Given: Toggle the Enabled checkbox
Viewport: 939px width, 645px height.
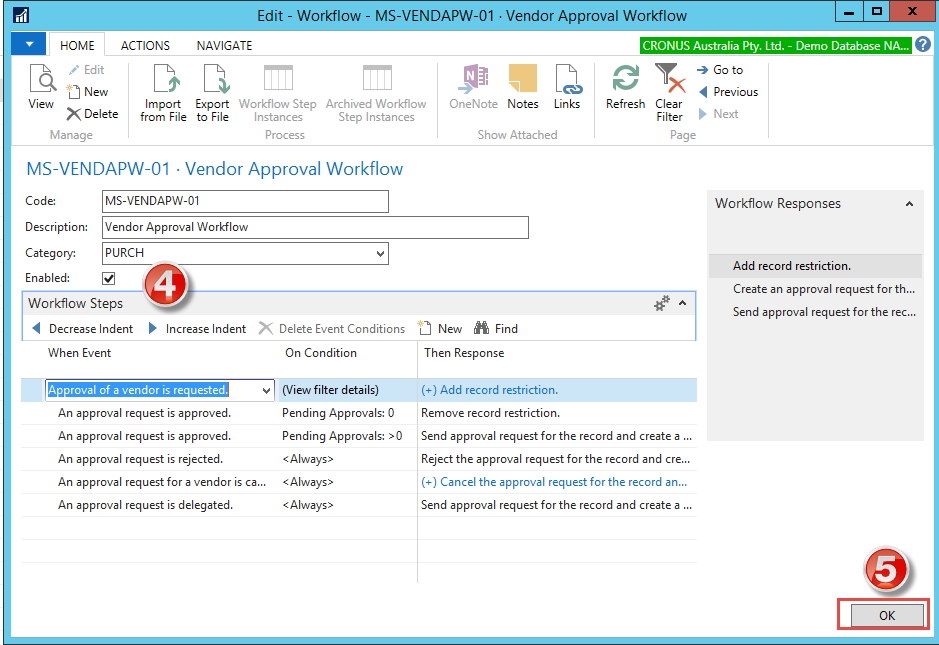Looking at the screenshot, I should tap(108, 278).
